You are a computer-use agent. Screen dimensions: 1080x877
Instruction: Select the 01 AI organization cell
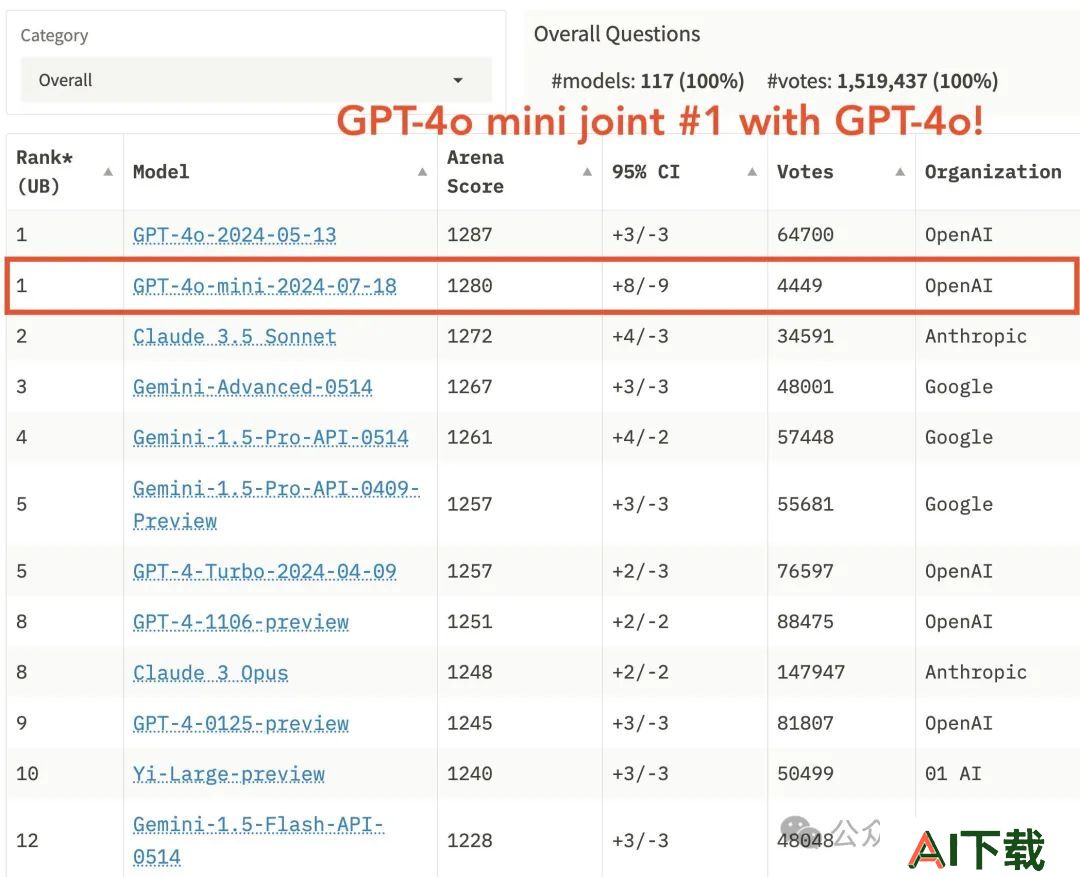pos(953,774)
